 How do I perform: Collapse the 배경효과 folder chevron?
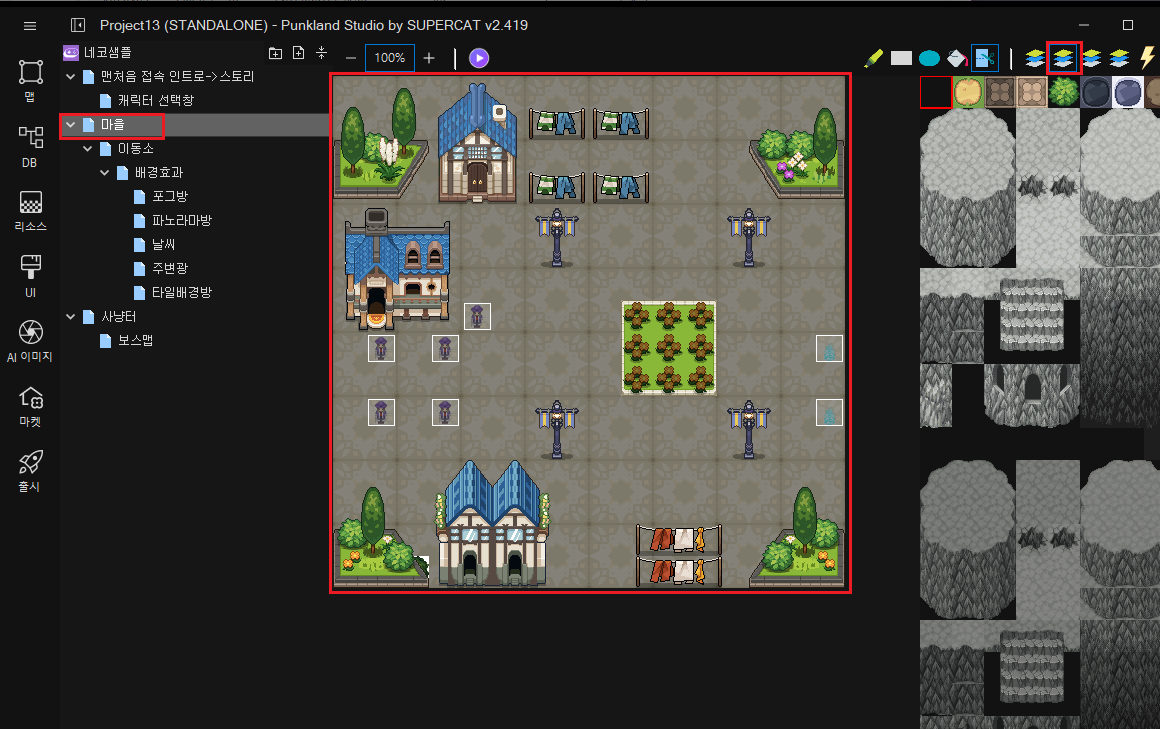pyautogui.click(x=105, y=173)
